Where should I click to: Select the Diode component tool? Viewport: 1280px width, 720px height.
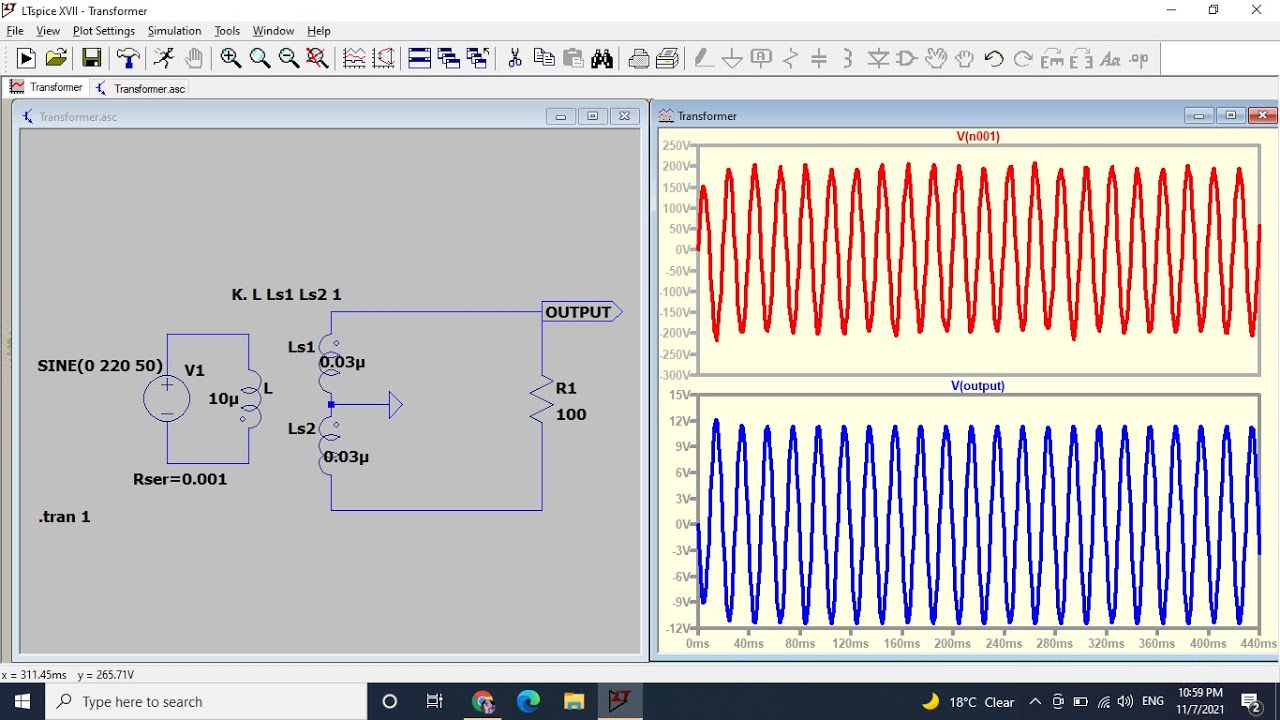point(878,58)
